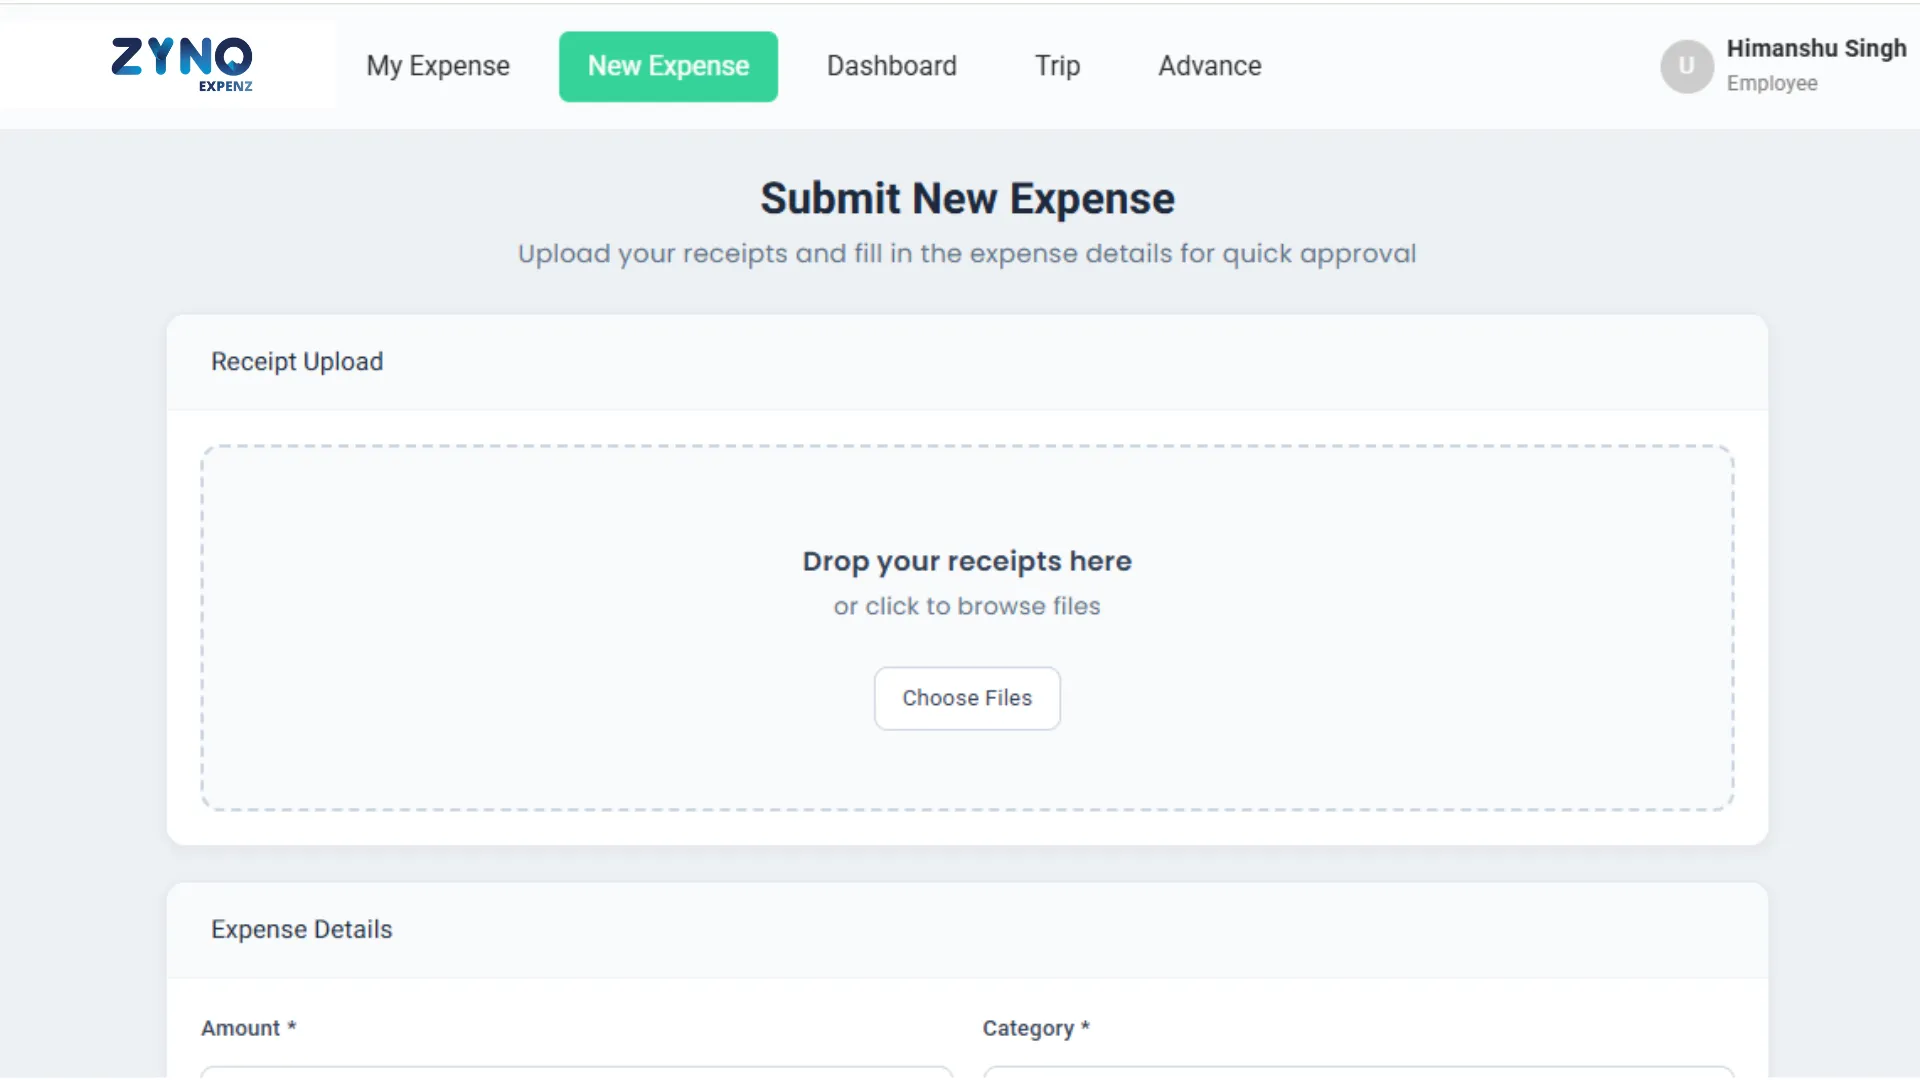The height and width of the screenshot is (1080, 1920).
Task: Click the Himanshu Singh profile name
Action: tap(1815, 48)
